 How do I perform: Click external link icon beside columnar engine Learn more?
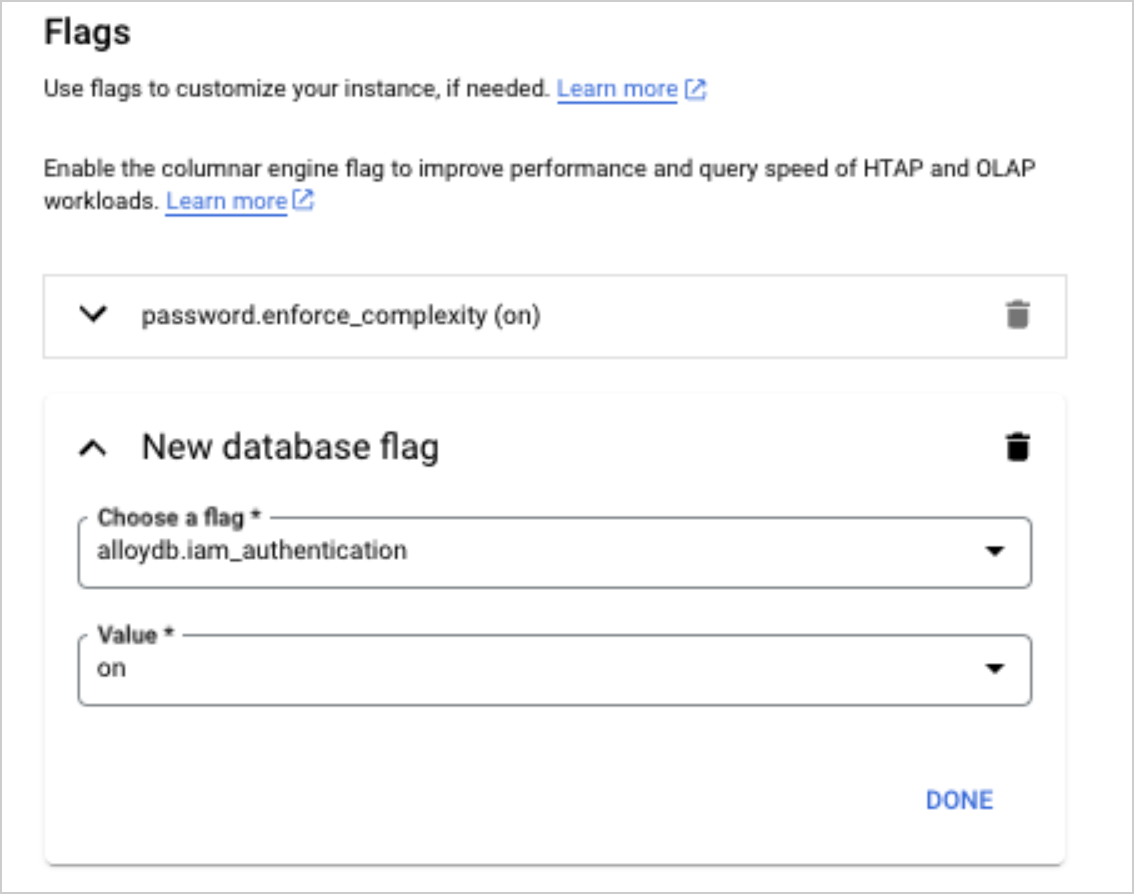click(x=304, y=201)
